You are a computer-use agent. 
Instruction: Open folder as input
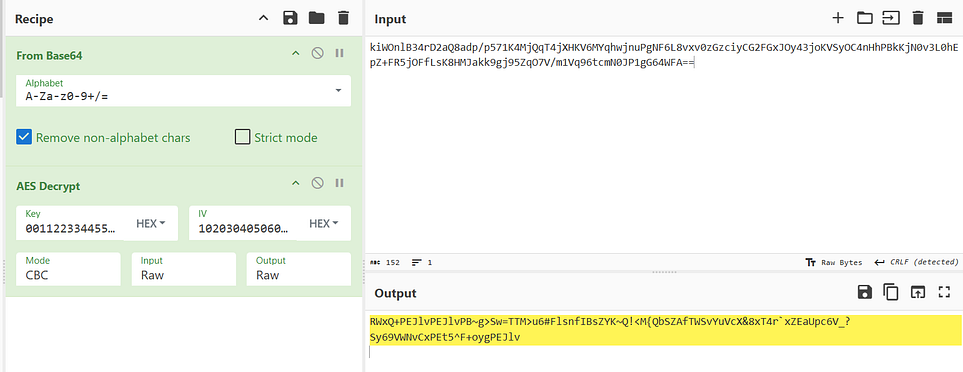pyautogui.click(x=865, y=18)
